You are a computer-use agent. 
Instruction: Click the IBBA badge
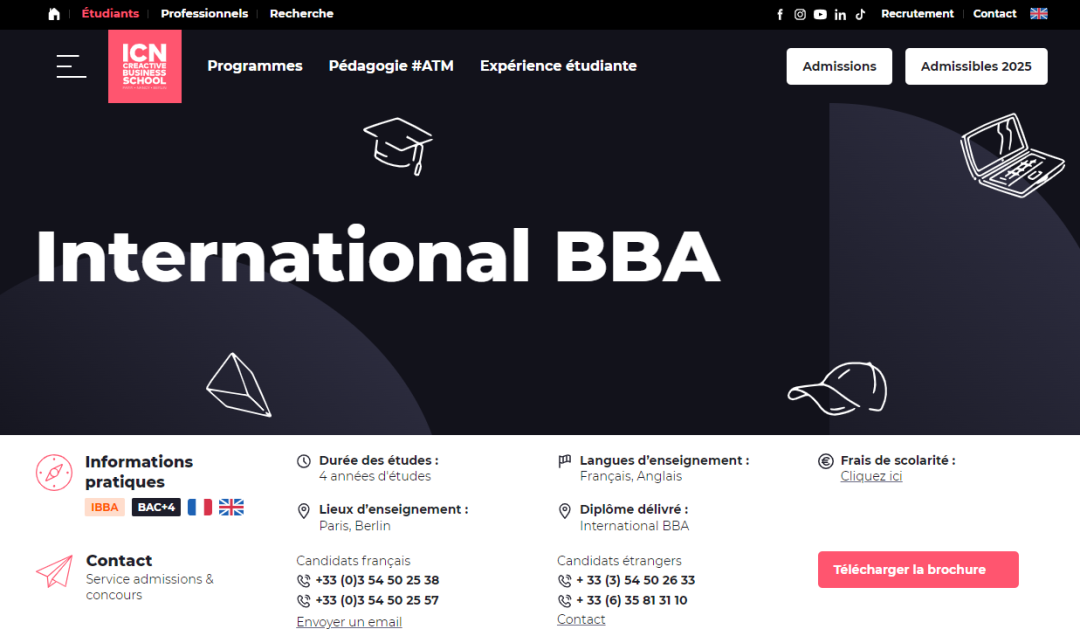click(105, 507)
